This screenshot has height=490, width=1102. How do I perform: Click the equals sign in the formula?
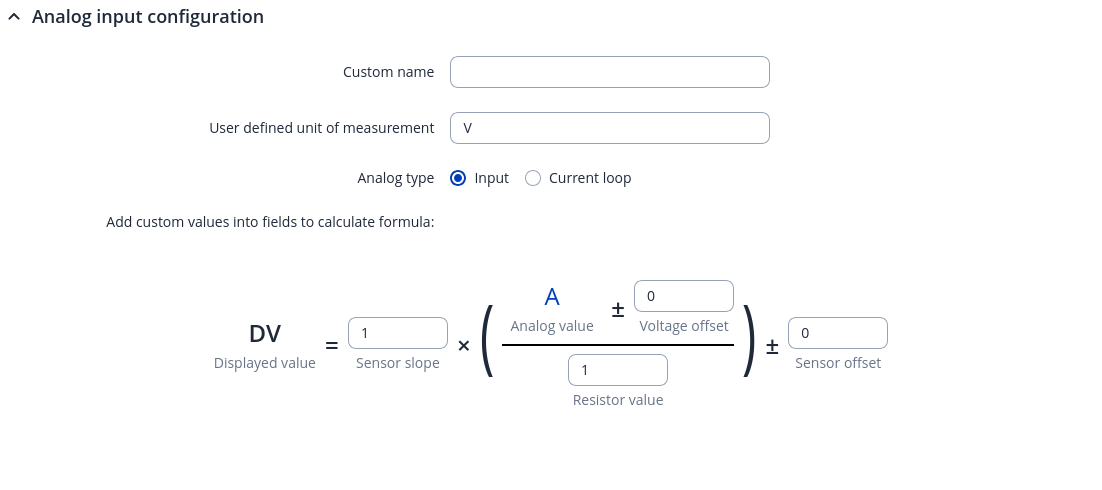[x=332, y=346]
